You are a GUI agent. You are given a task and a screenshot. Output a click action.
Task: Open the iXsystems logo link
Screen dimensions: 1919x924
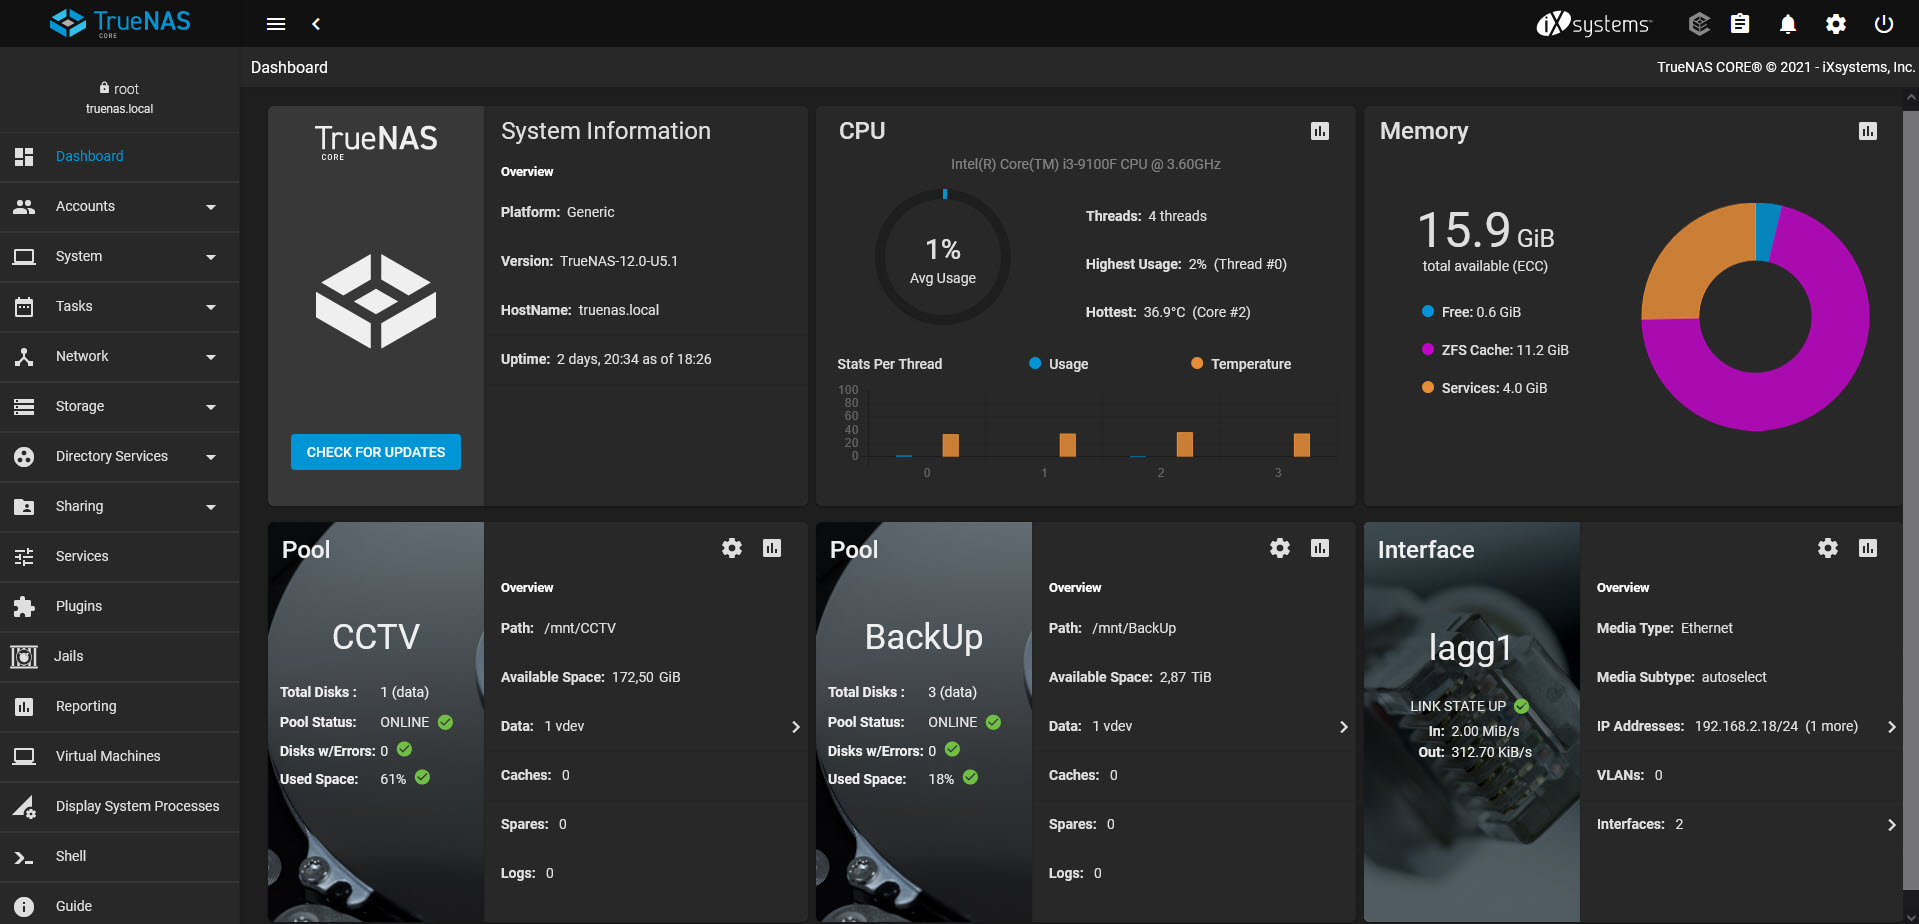pos(1594,24)
